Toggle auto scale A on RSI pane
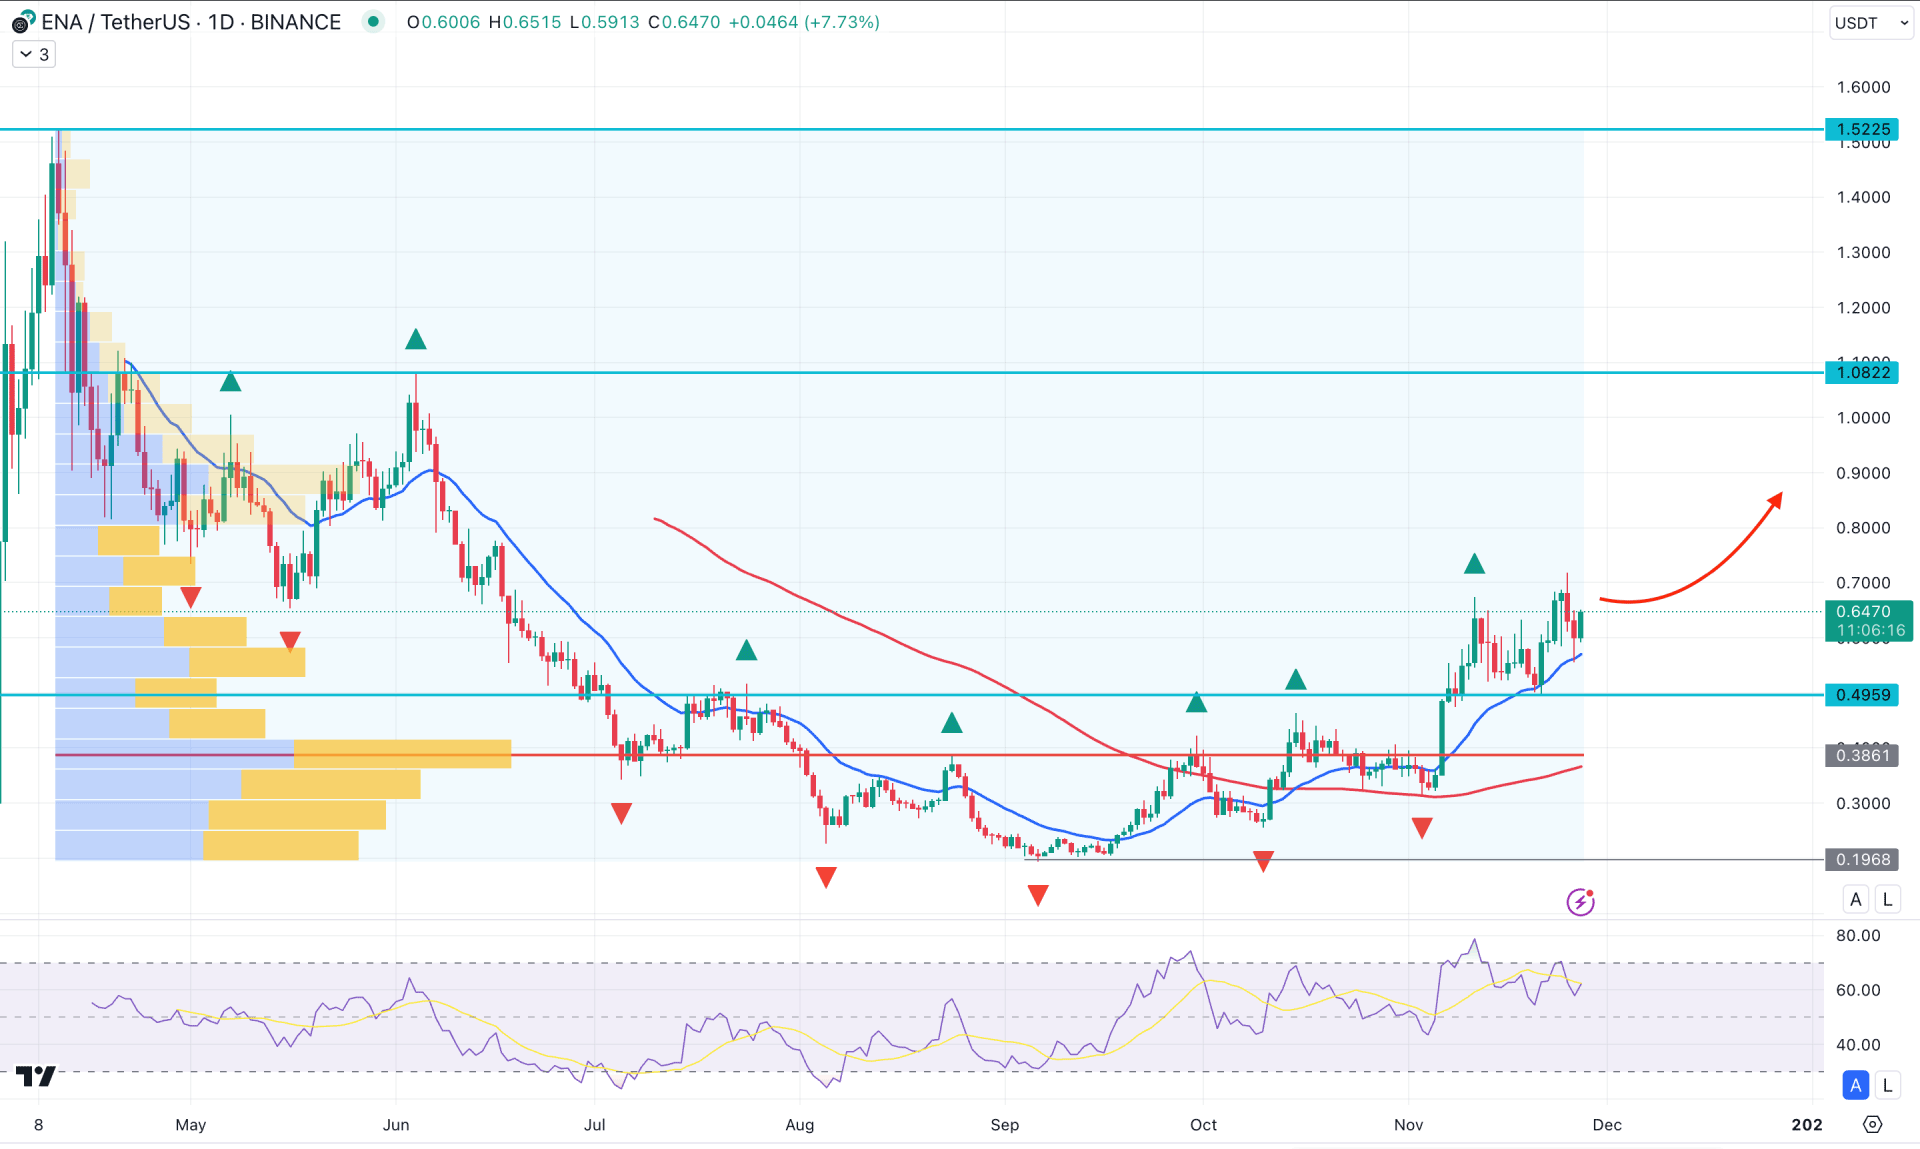 coord(1856,1085)
